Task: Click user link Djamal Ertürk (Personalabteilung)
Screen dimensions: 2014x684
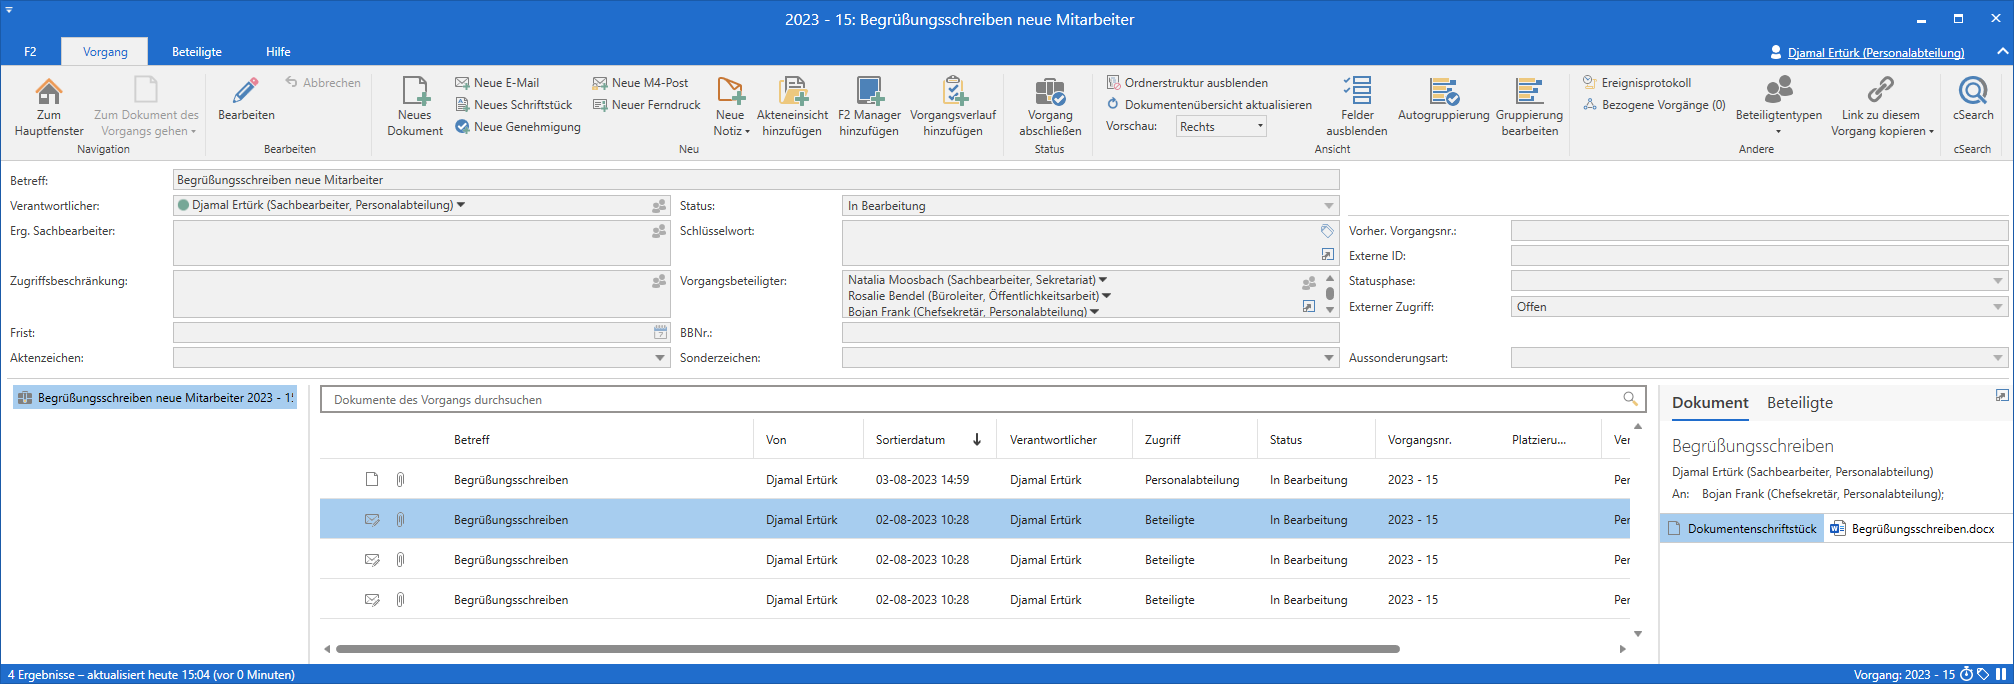Action: [x=1875, y=53]
